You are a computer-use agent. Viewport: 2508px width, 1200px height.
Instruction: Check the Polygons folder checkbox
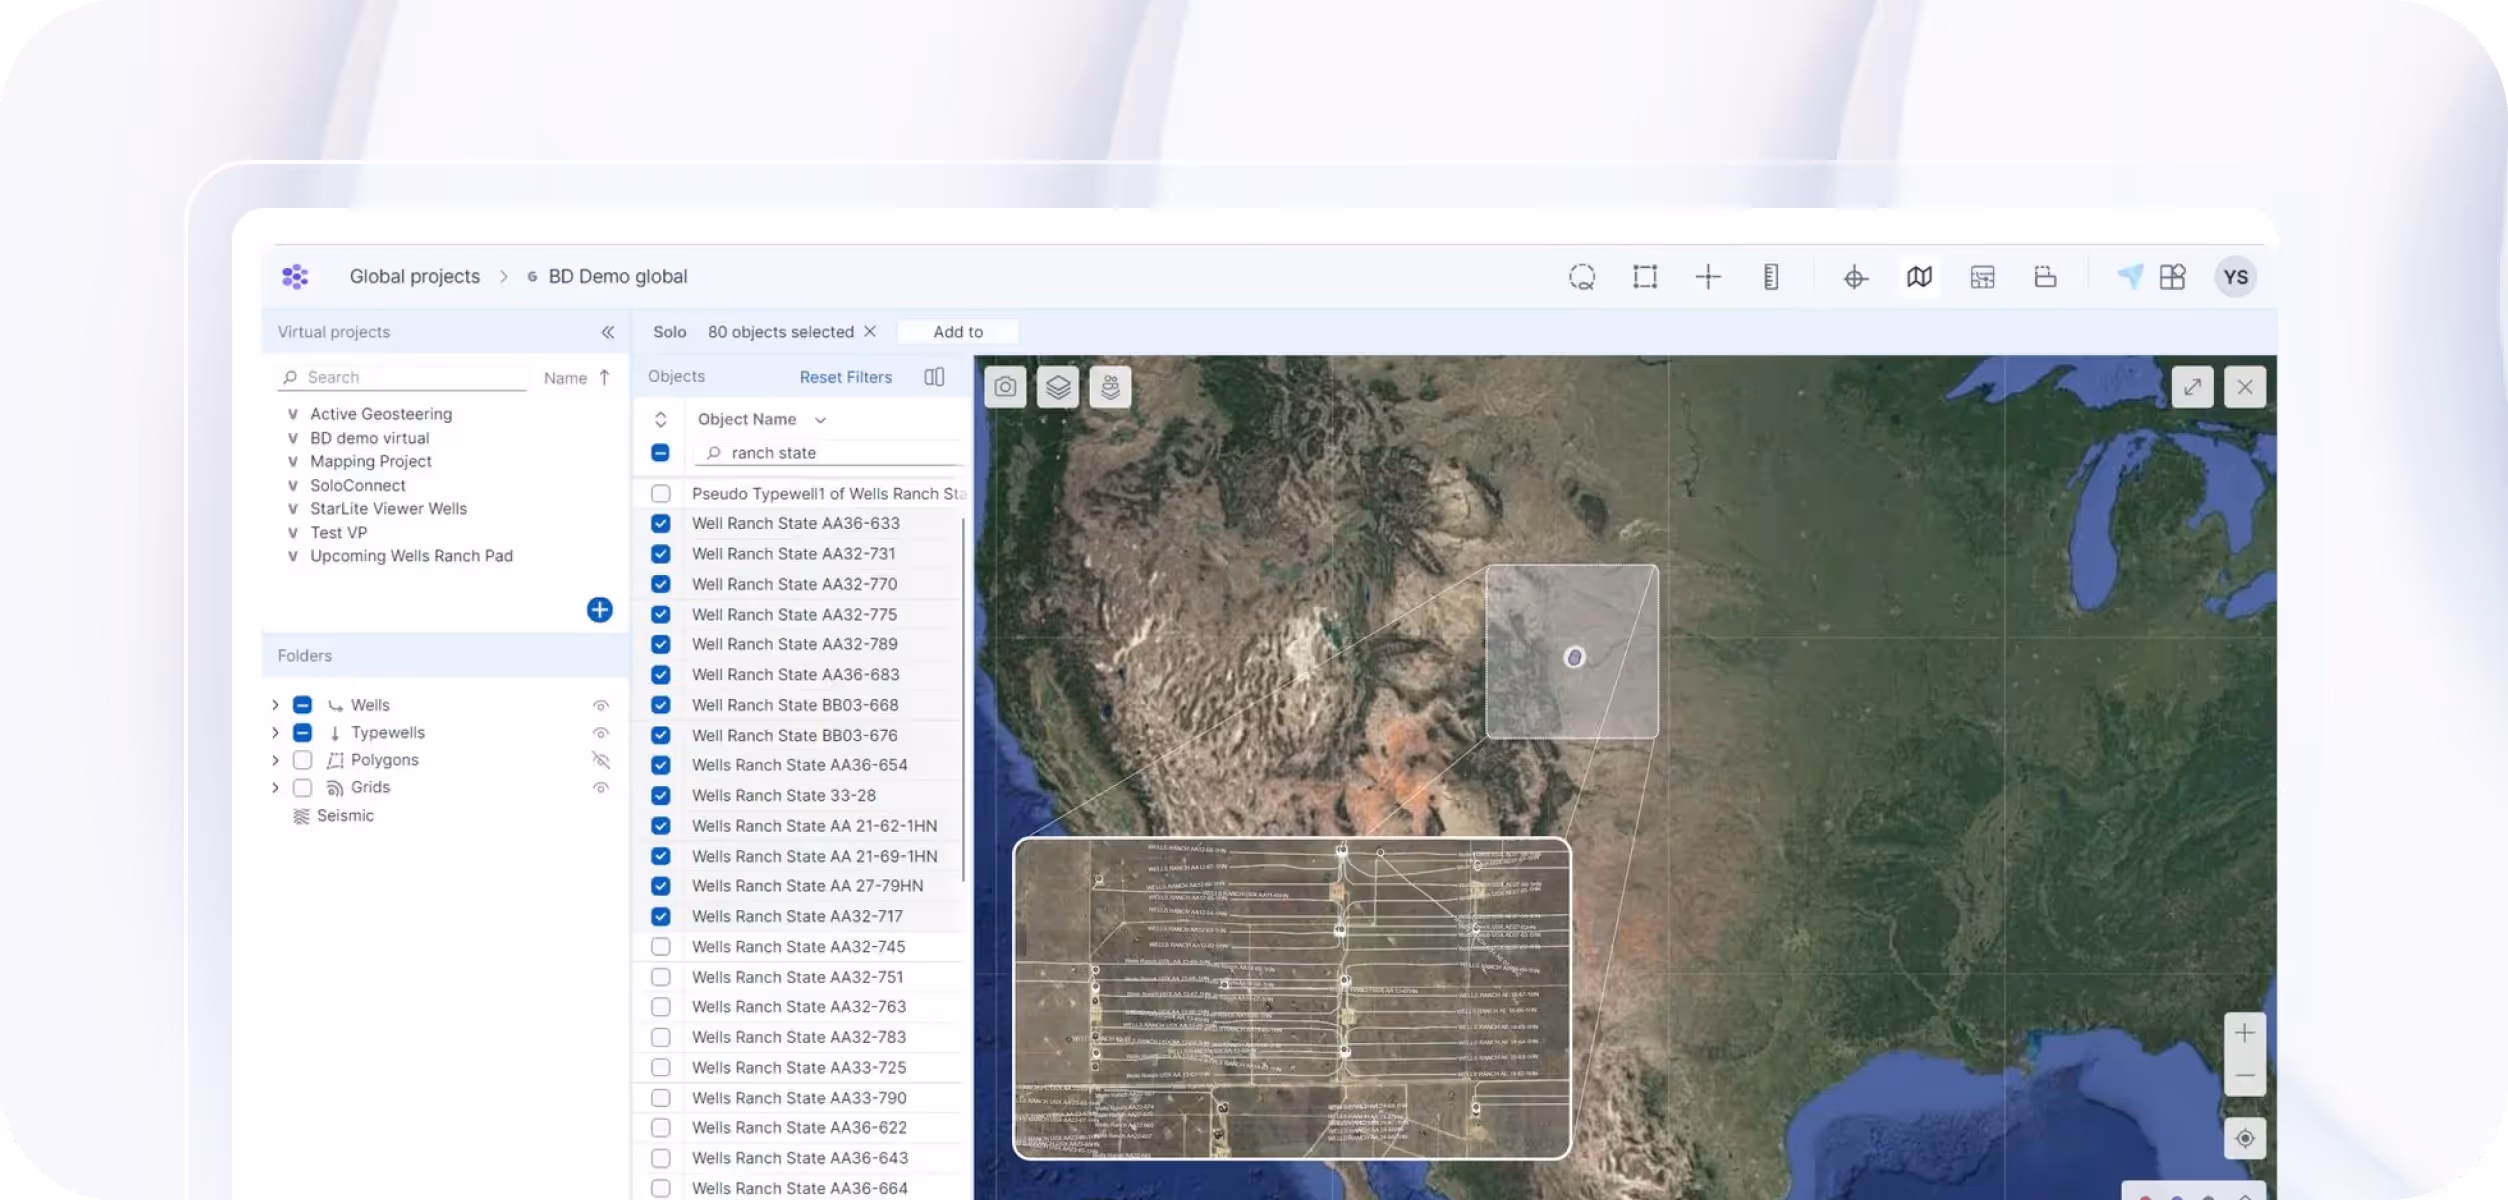tap(303, 760)
